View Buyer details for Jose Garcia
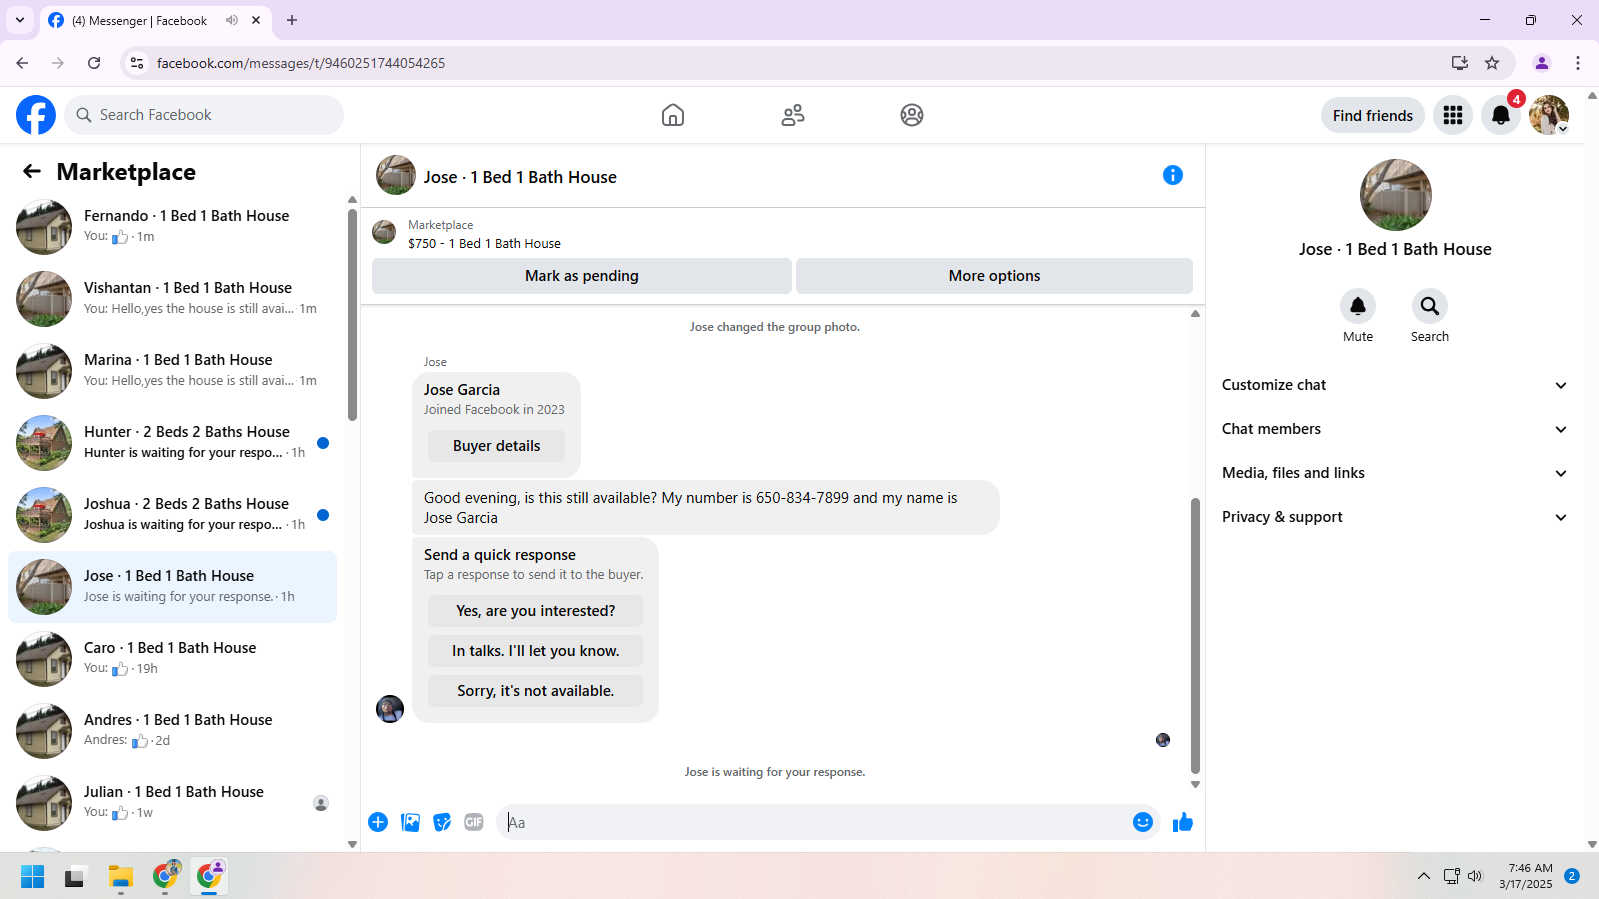1599x899 pixels. click(x=496, y=446)
